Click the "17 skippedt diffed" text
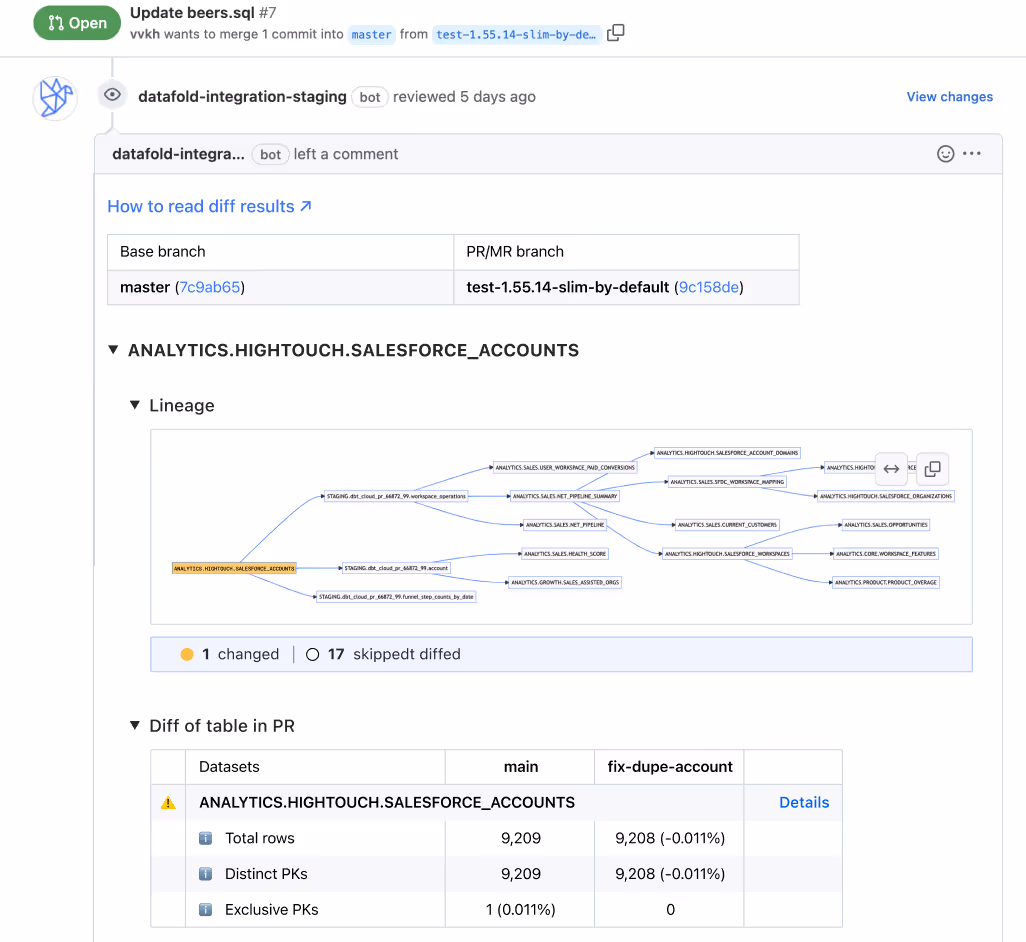The image size is (1026, 942). click(394, 654)
